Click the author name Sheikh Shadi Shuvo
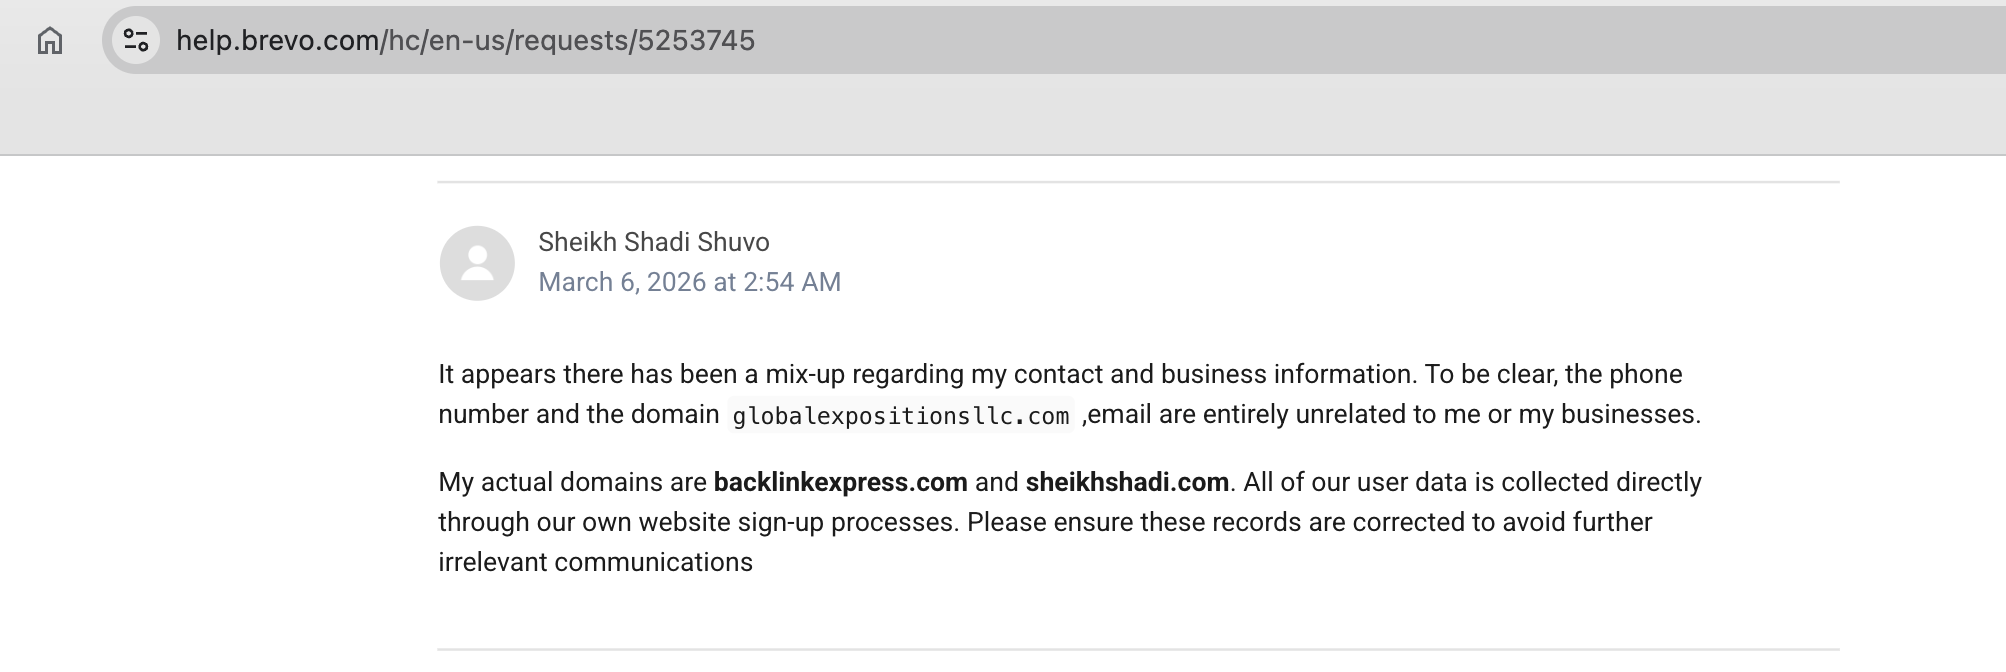2006x672 pixels. pos(653,243)
